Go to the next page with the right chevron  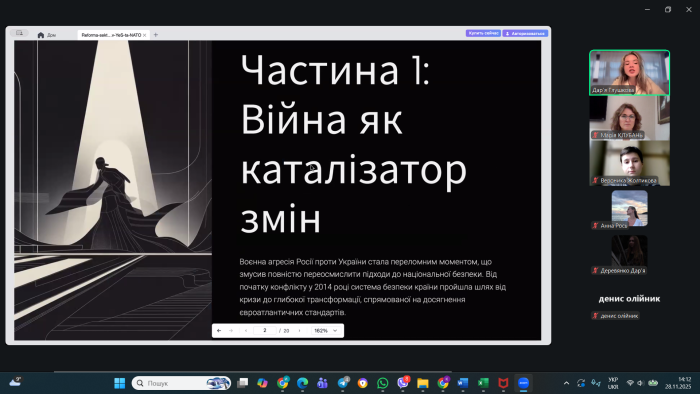click(299, 331)
